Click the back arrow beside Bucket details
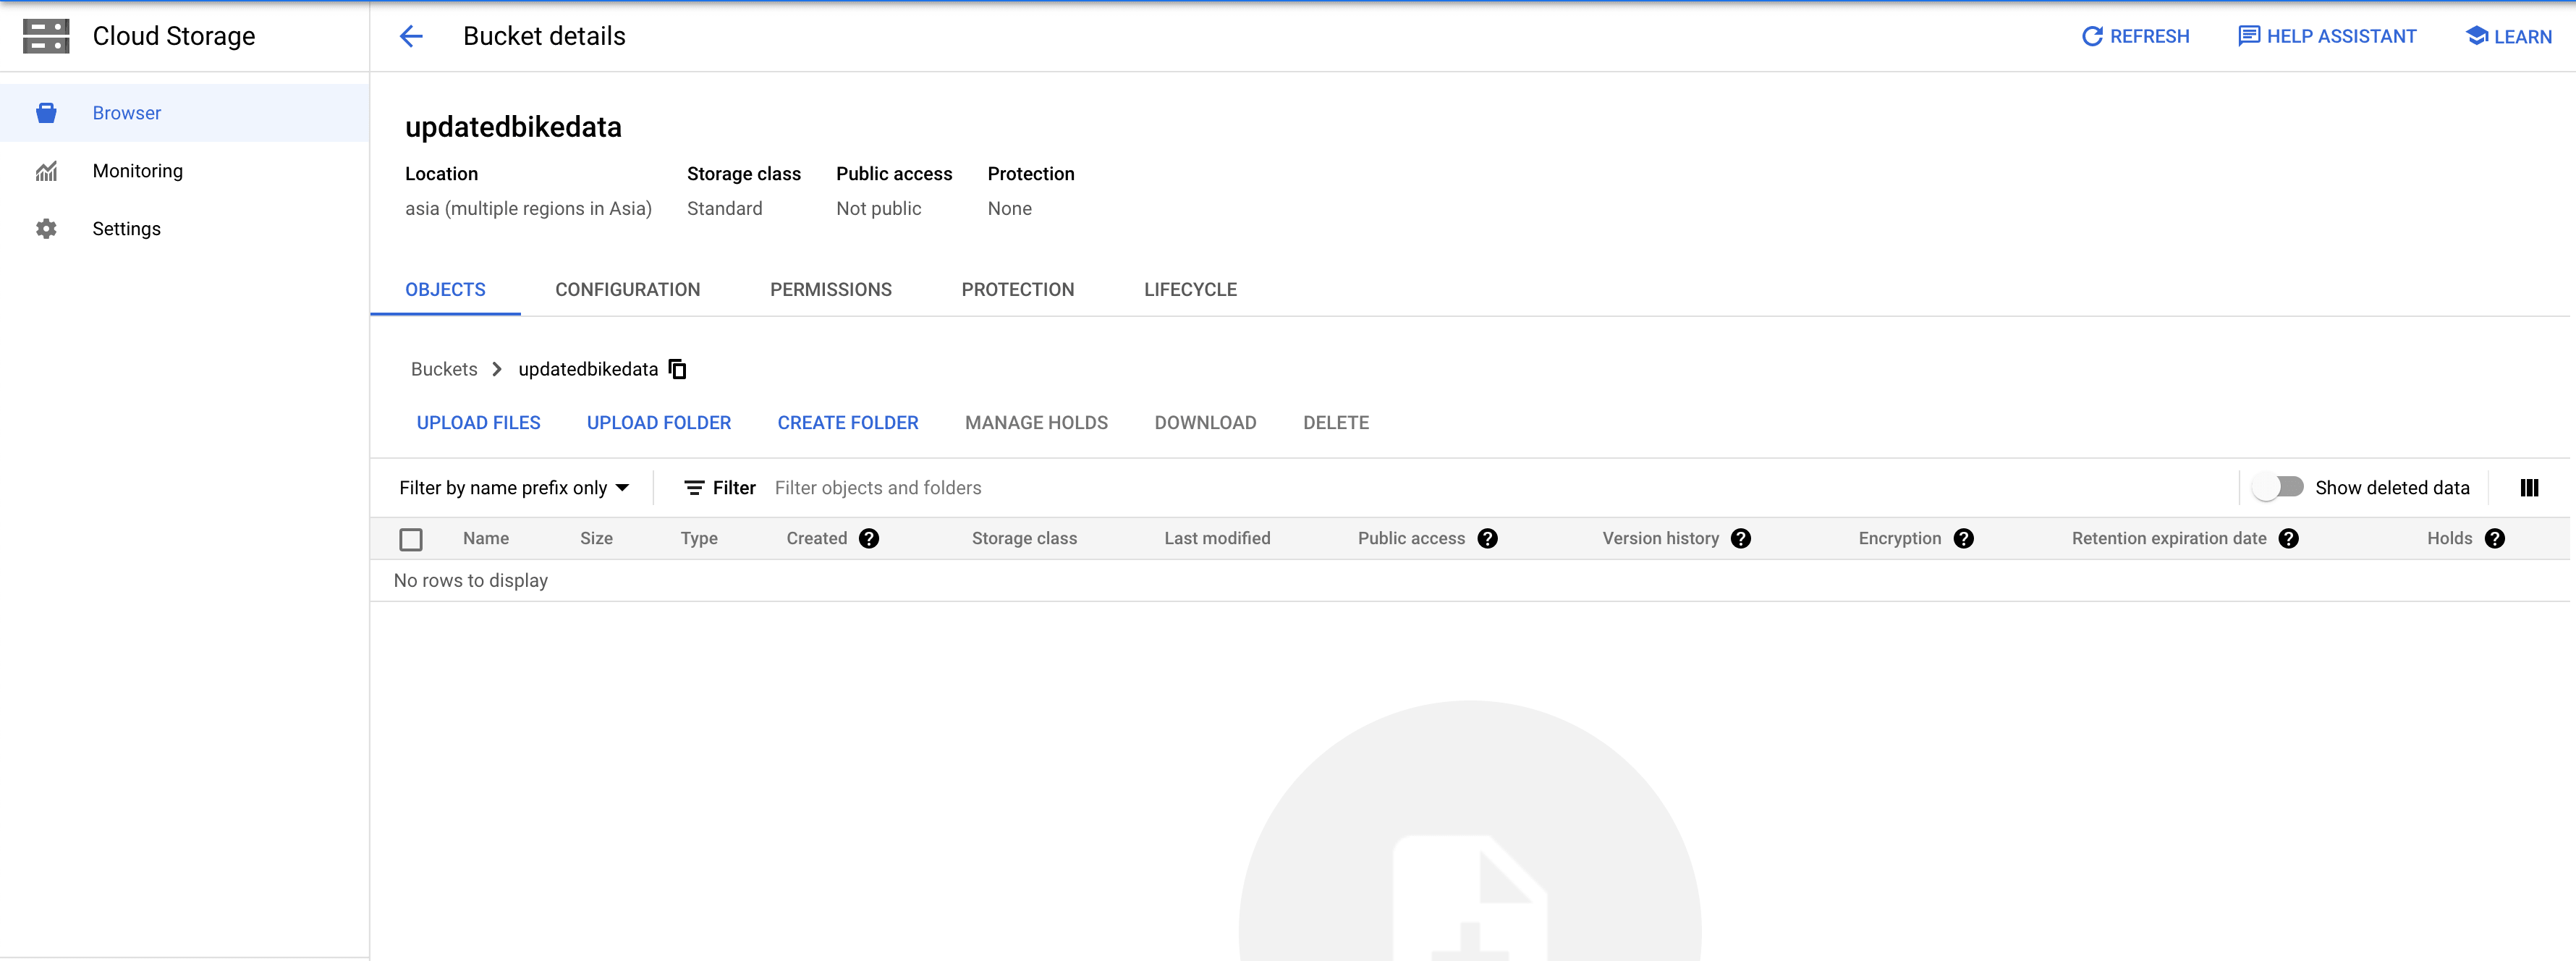 tap(411, 37)
